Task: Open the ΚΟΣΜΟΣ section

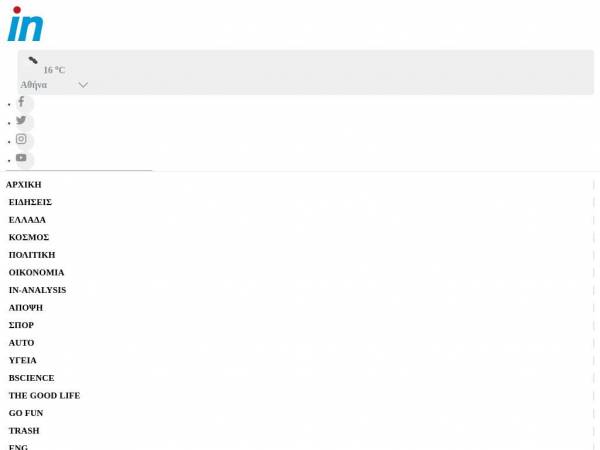Action: tap(29, 237)
